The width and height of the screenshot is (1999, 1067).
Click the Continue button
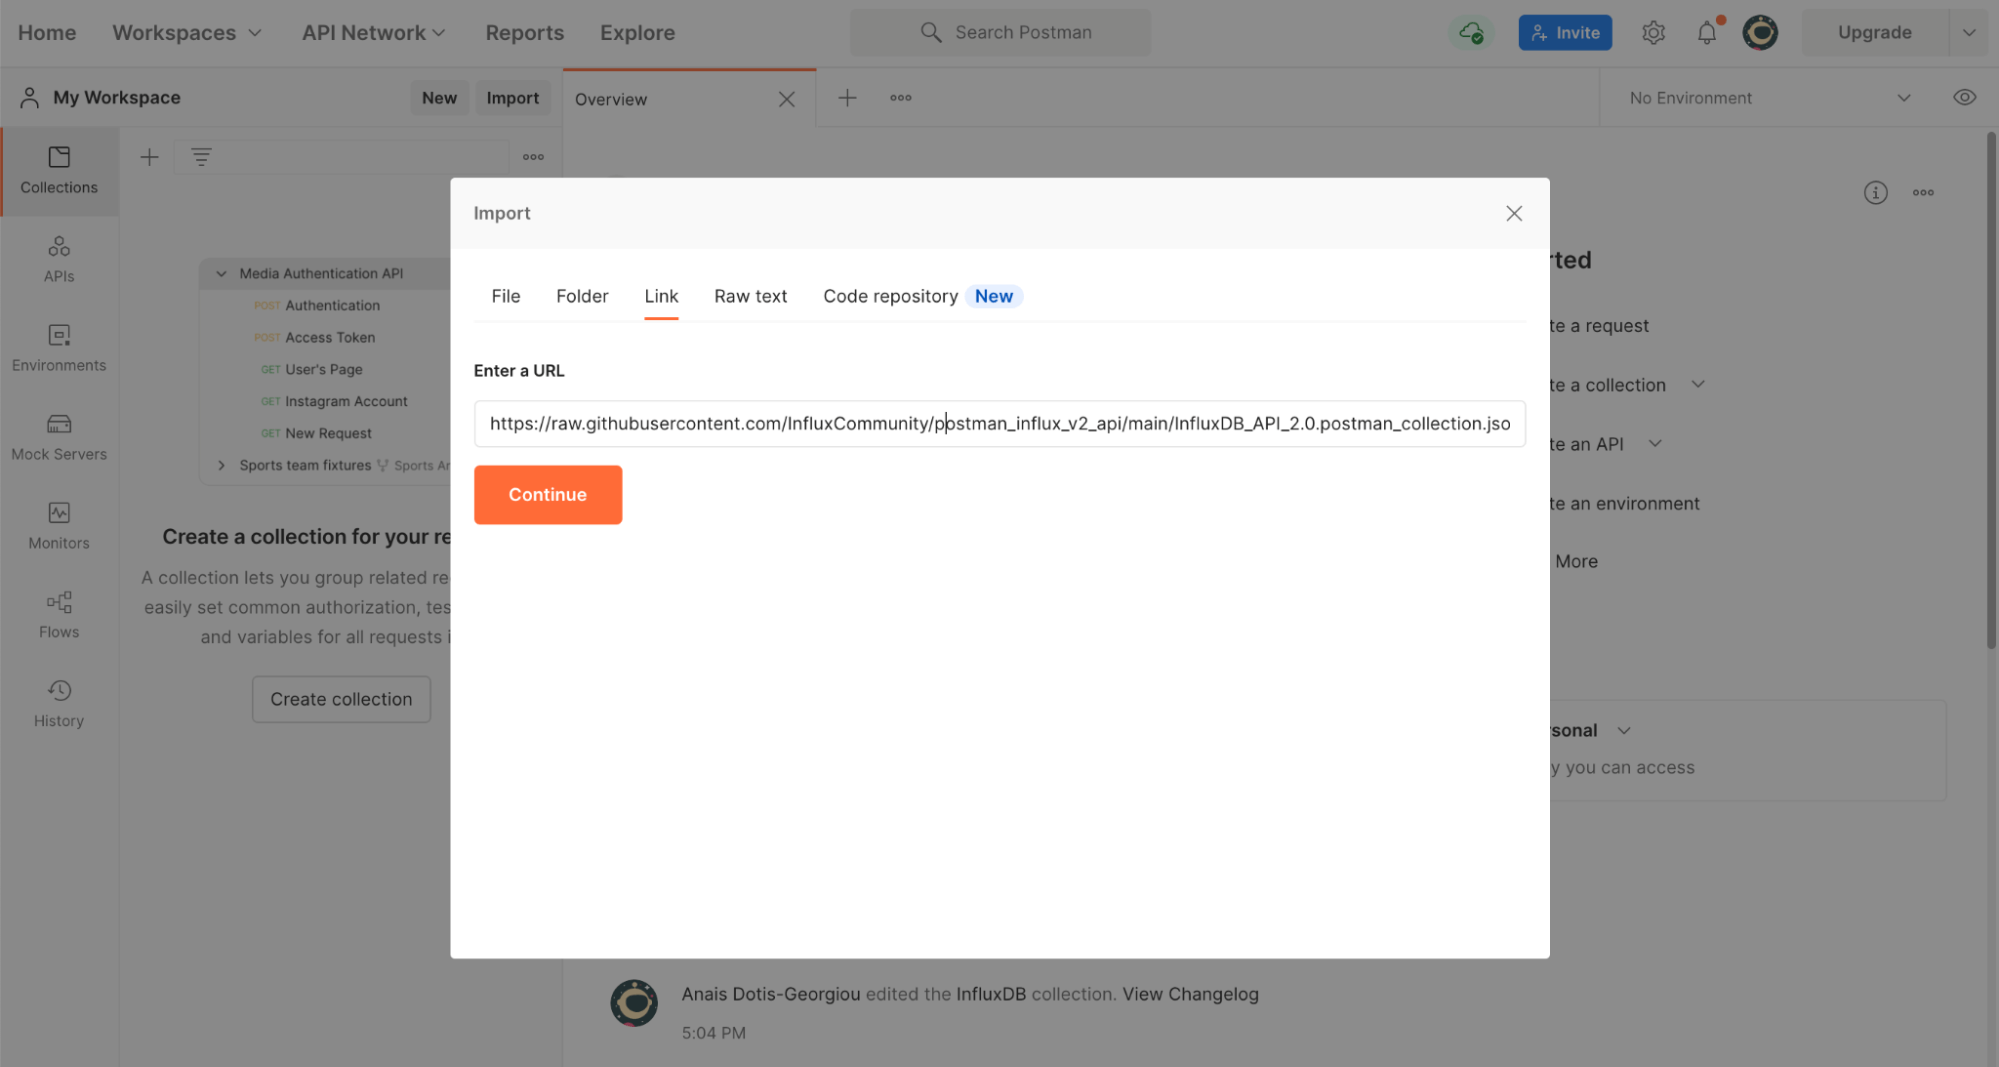[x=547, y=494]
